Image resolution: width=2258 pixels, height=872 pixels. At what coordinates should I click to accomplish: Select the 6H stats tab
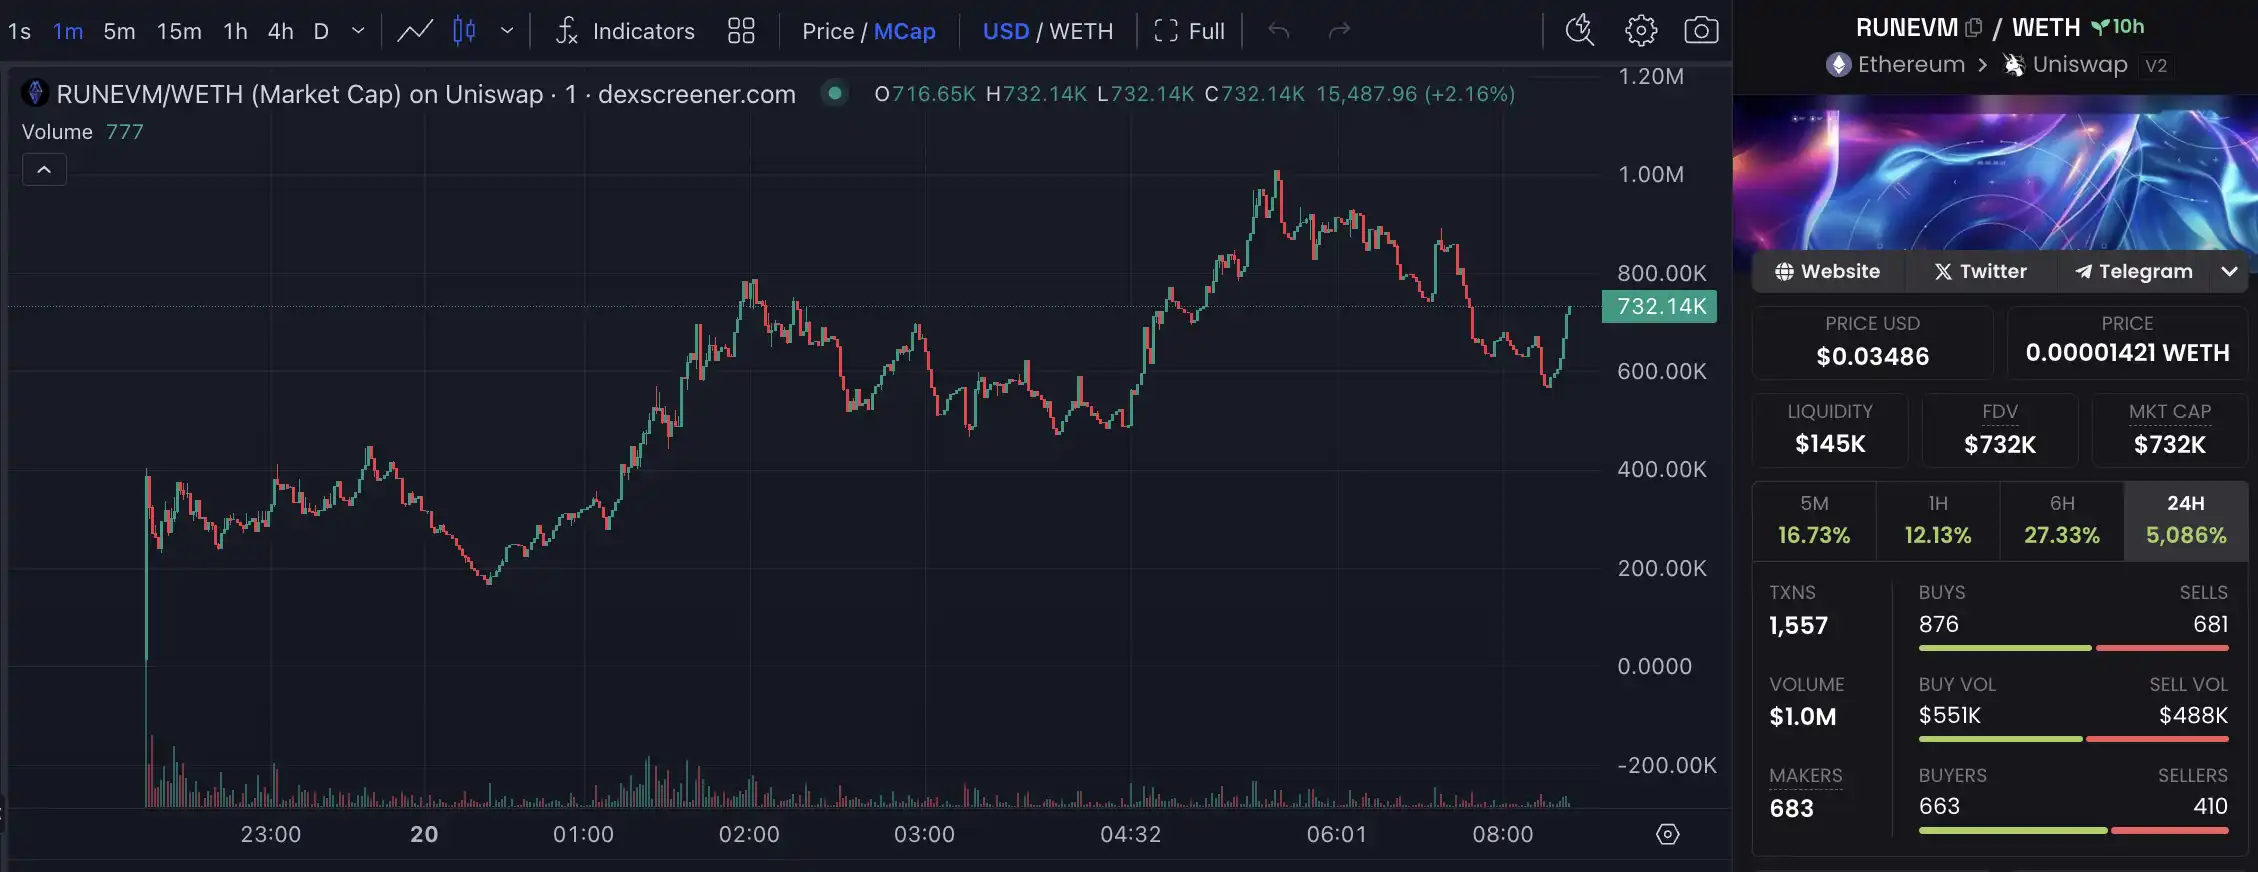click(x=2061, y=519)
